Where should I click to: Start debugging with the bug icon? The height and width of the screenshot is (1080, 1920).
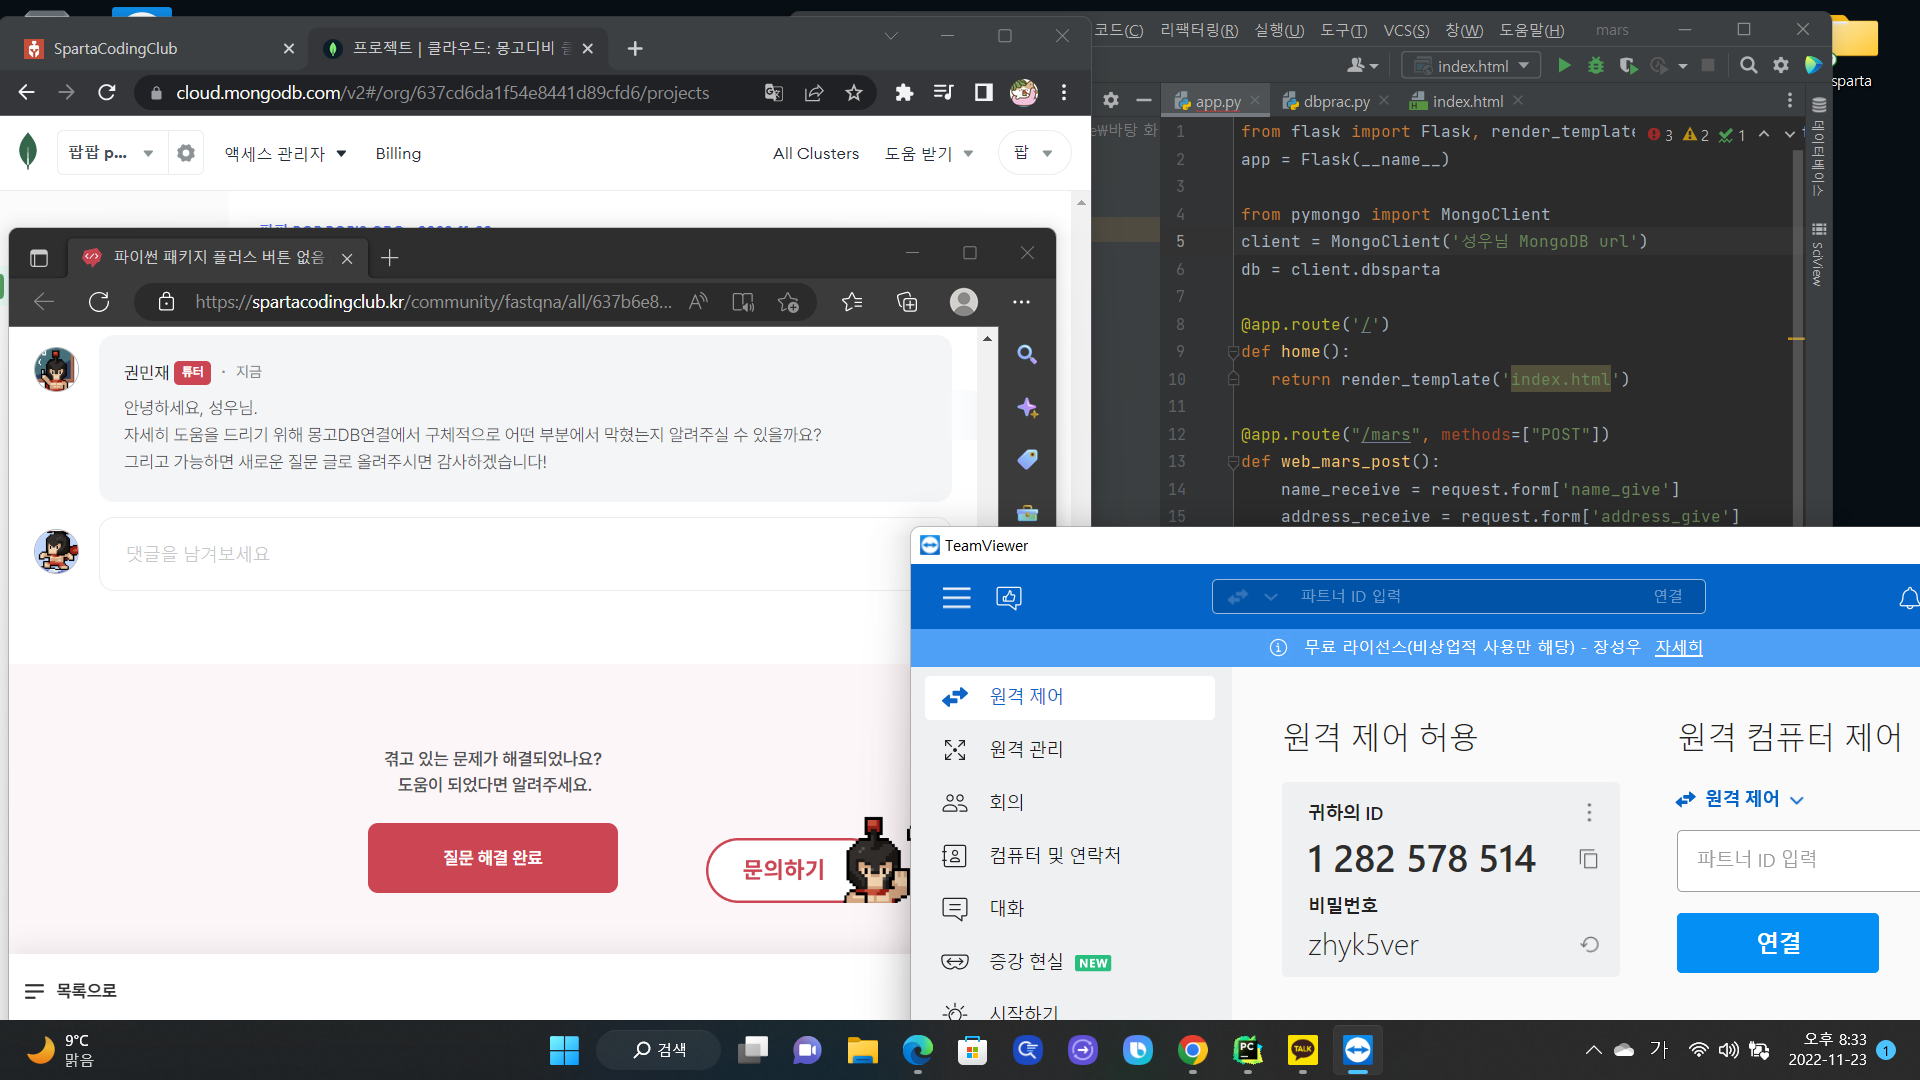click(1596, 66)
